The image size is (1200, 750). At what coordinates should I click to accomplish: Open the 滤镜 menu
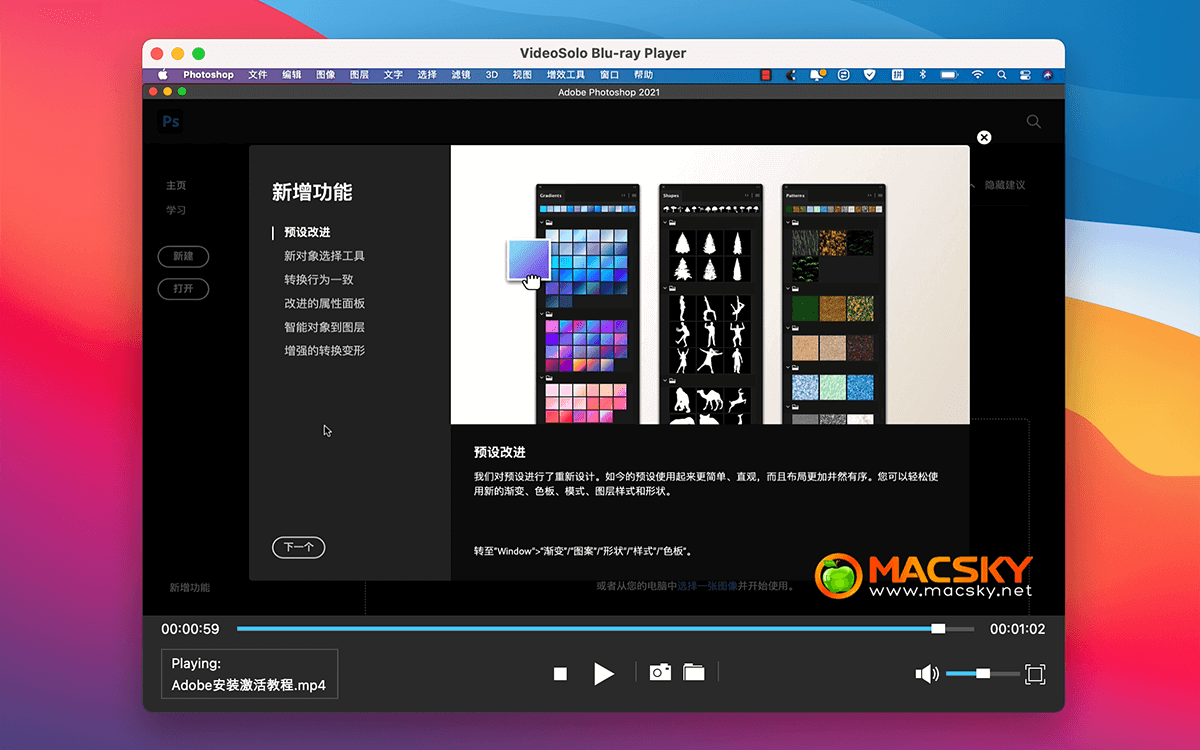(x=461, y=75)
